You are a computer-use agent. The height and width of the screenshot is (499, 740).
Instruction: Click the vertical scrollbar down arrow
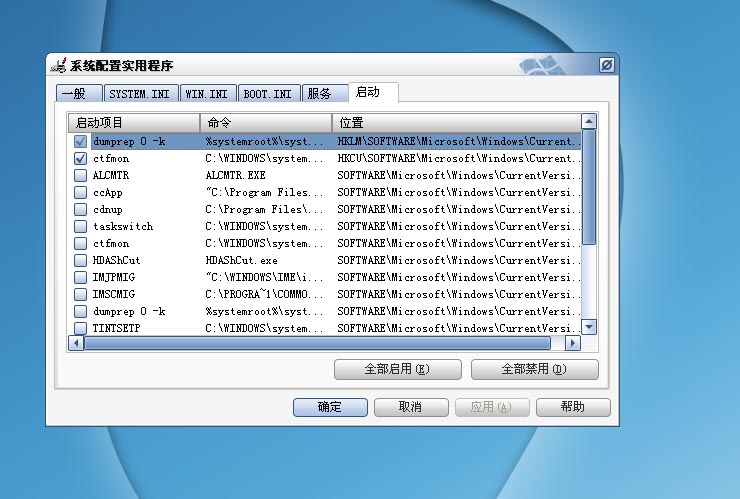(589, 327)
